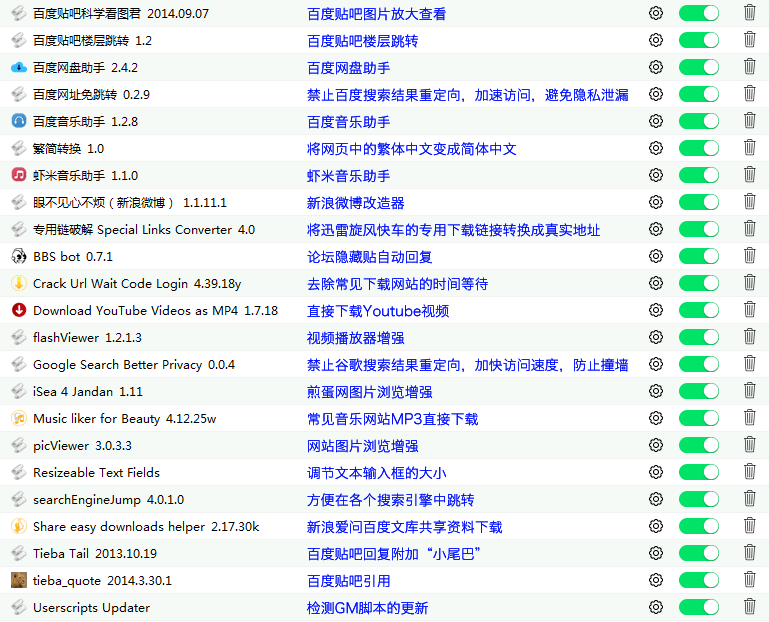The width and height of the screenshot is (770, 622).
Task: Open the 煎蛋网图片浏览增强 link
Action: click(x=369, y=392)
